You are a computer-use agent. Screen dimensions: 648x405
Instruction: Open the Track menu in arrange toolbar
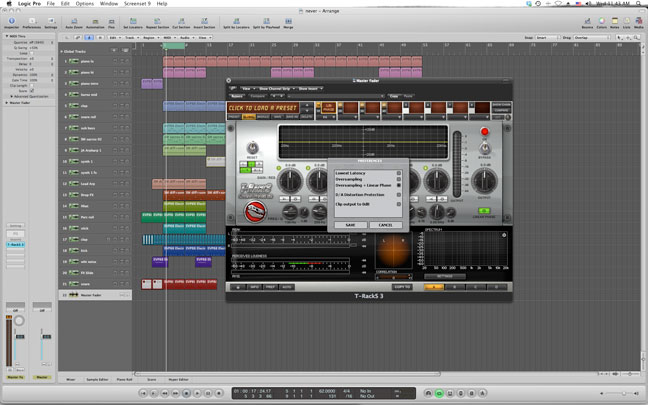[131, 38]
